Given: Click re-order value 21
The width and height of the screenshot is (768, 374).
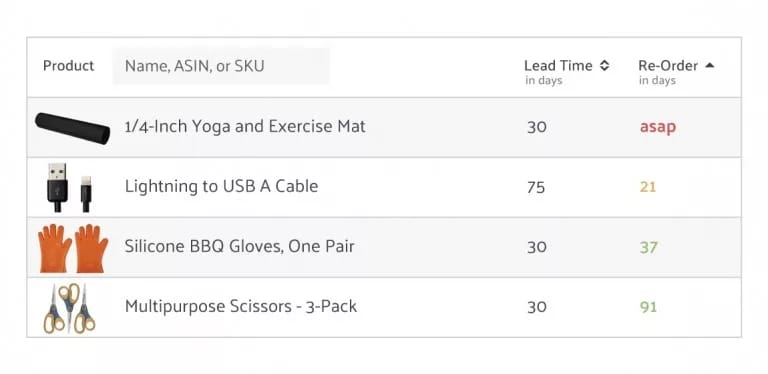Looking at the screenshot, I should 648,187.
